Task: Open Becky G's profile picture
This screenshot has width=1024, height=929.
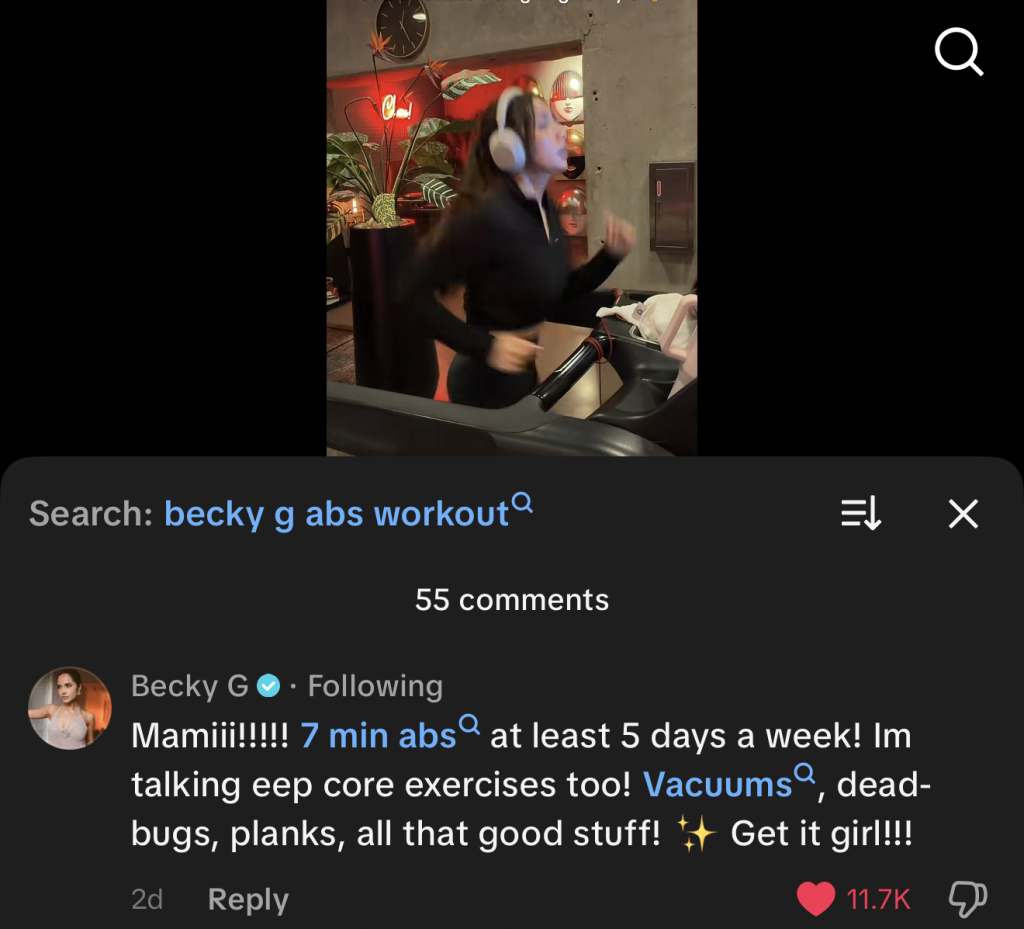Action: [x=70, y=708]
